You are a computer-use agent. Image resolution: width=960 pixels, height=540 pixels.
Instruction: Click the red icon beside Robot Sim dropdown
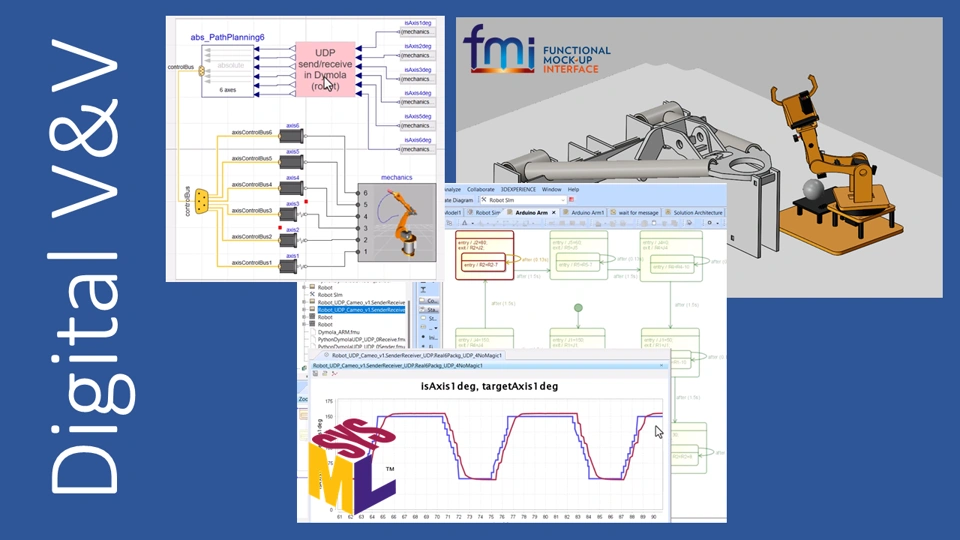coord(571,200)
